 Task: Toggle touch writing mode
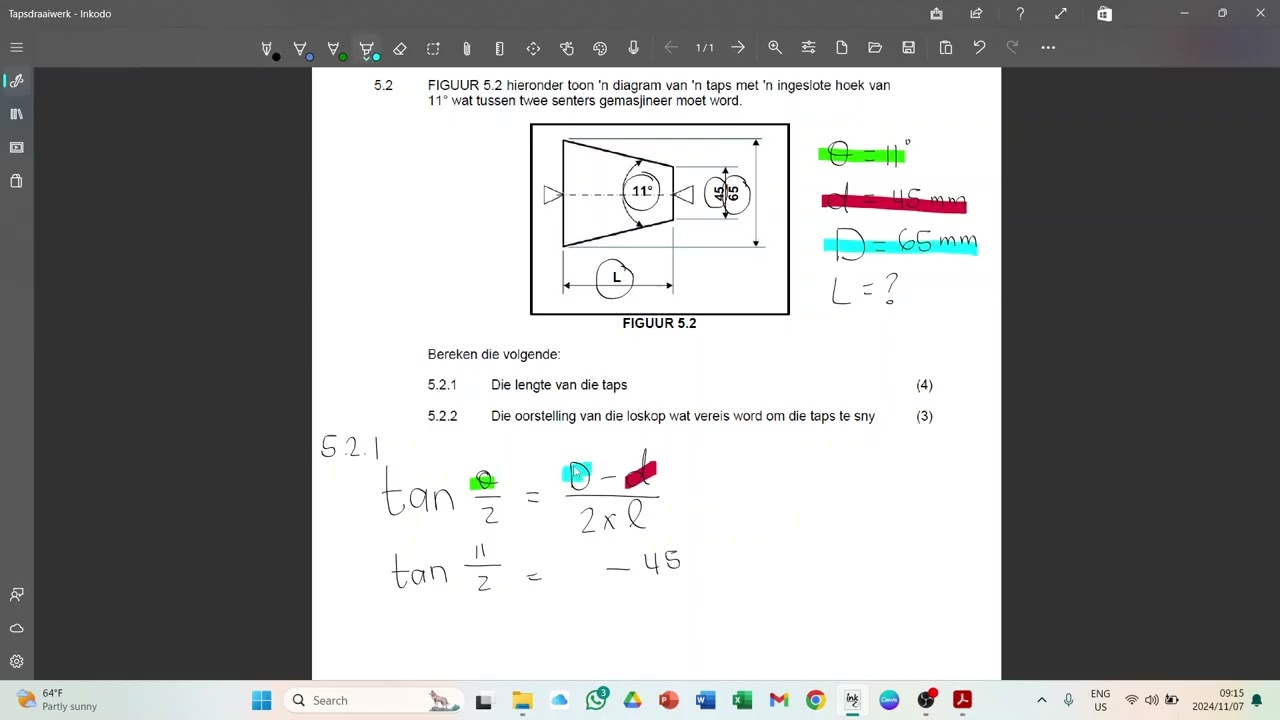(x=567, y=48)
